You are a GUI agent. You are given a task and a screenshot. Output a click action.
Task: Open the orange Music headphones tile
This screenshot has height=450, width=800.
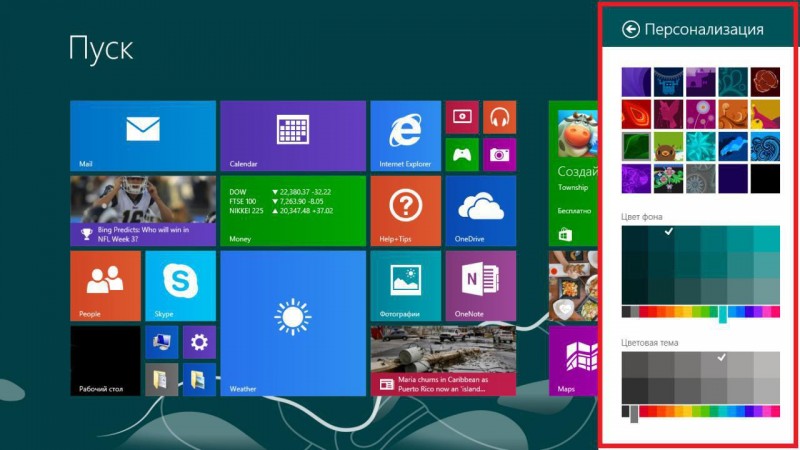499,117
